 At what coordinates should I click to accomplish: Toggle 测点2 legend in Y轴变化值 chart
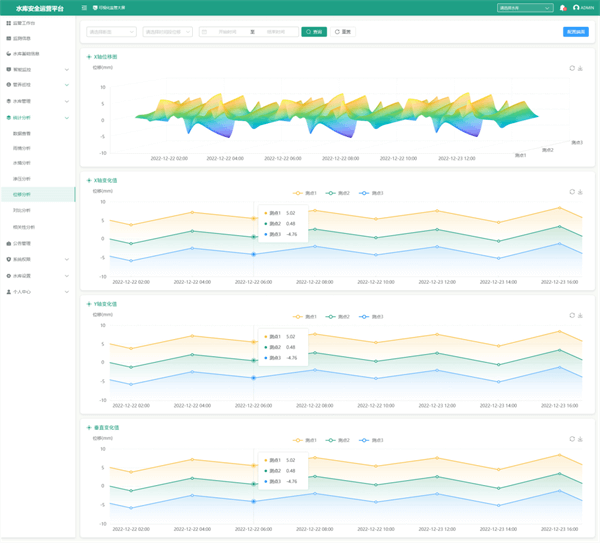point(338,317)
